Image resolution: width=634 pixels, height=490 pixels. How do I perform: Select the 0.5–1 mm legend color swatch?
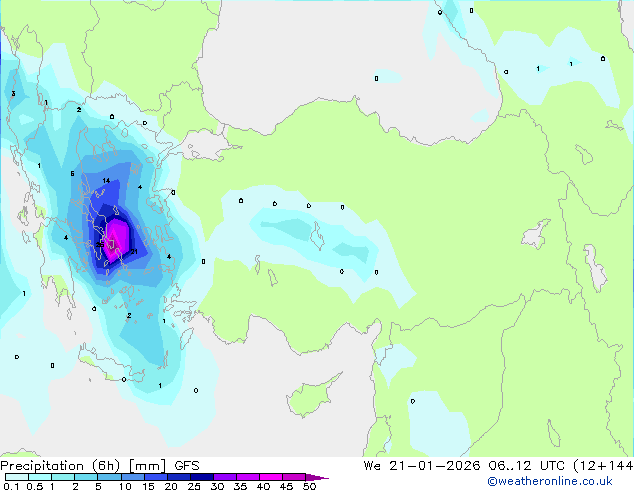coord(40,477)
